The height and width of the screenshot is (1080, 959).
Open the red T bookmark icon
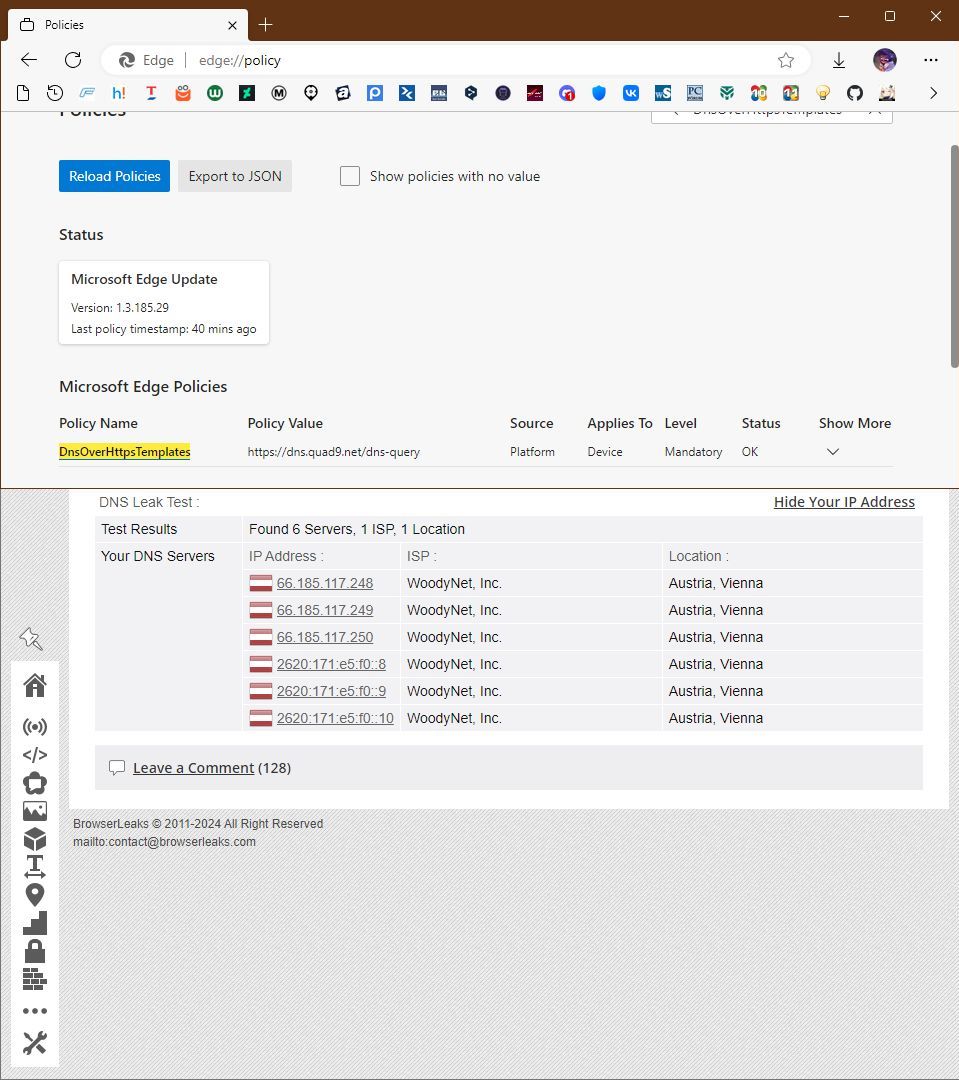click(151, 93)
